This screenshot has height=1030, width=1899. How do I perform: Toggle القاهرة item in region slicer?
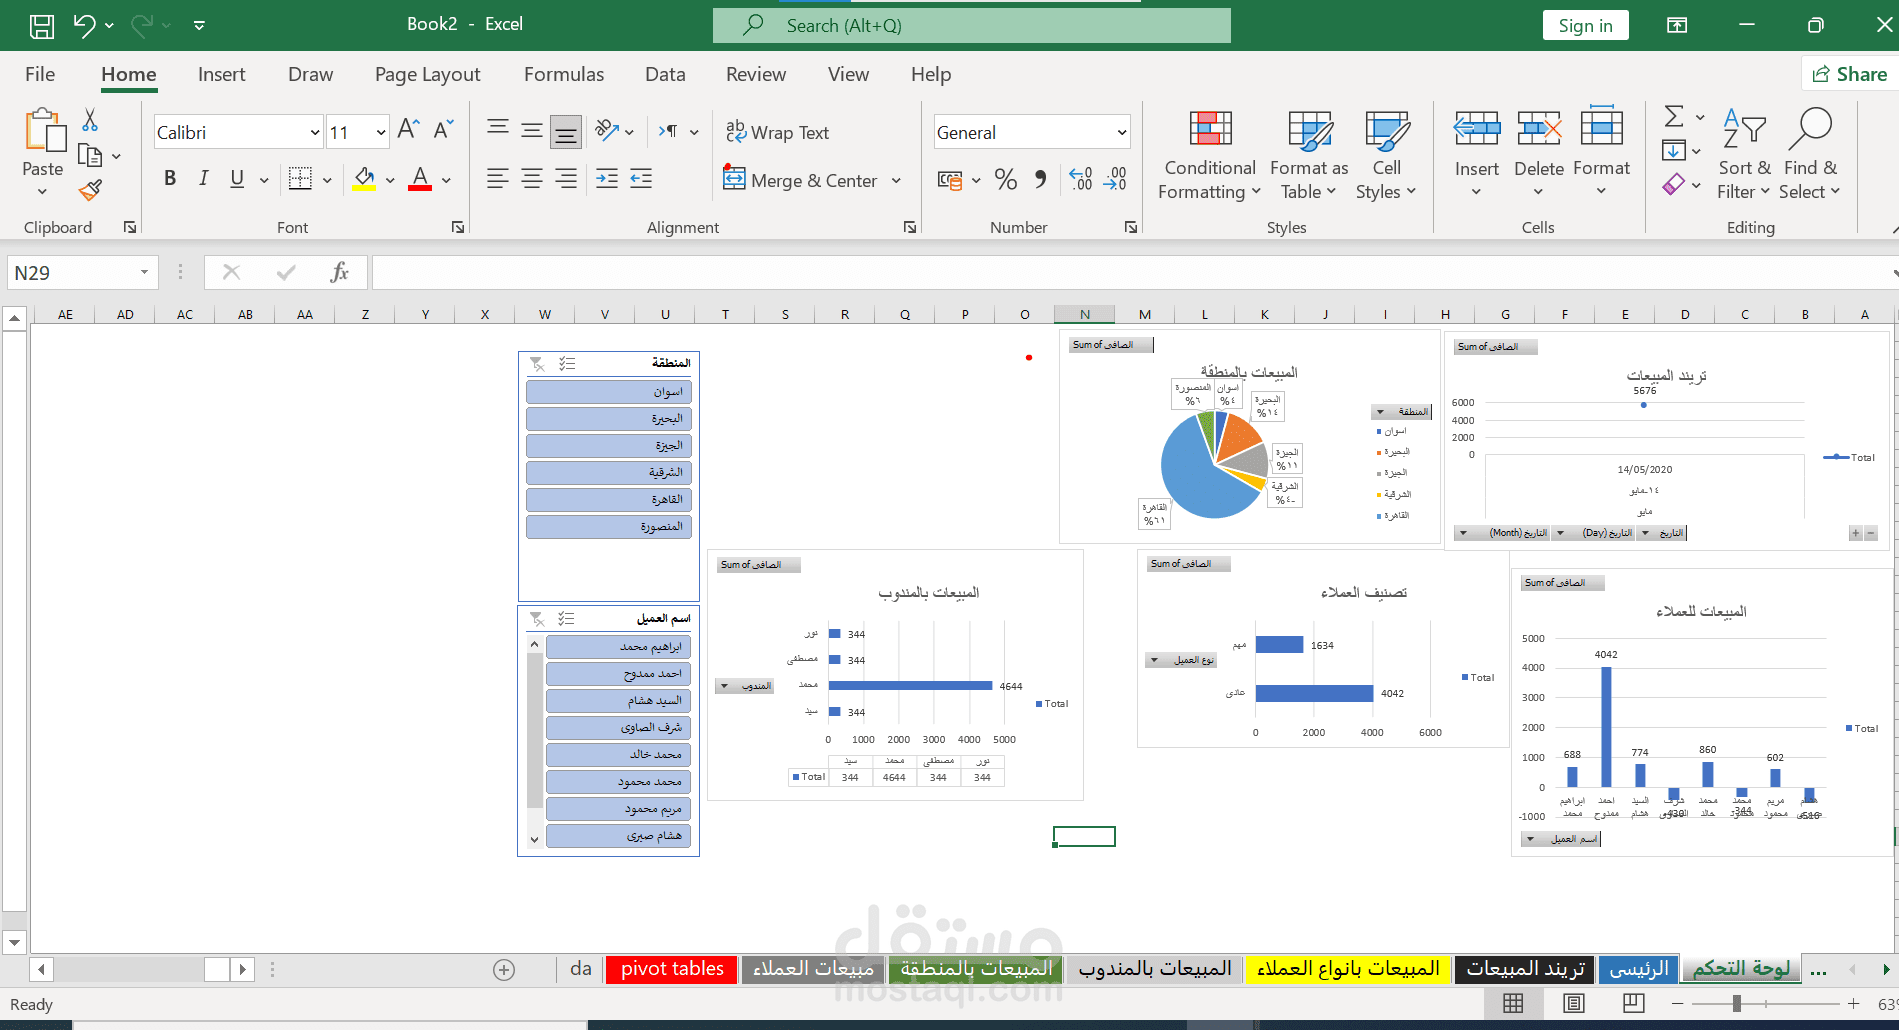pos(609,500)
